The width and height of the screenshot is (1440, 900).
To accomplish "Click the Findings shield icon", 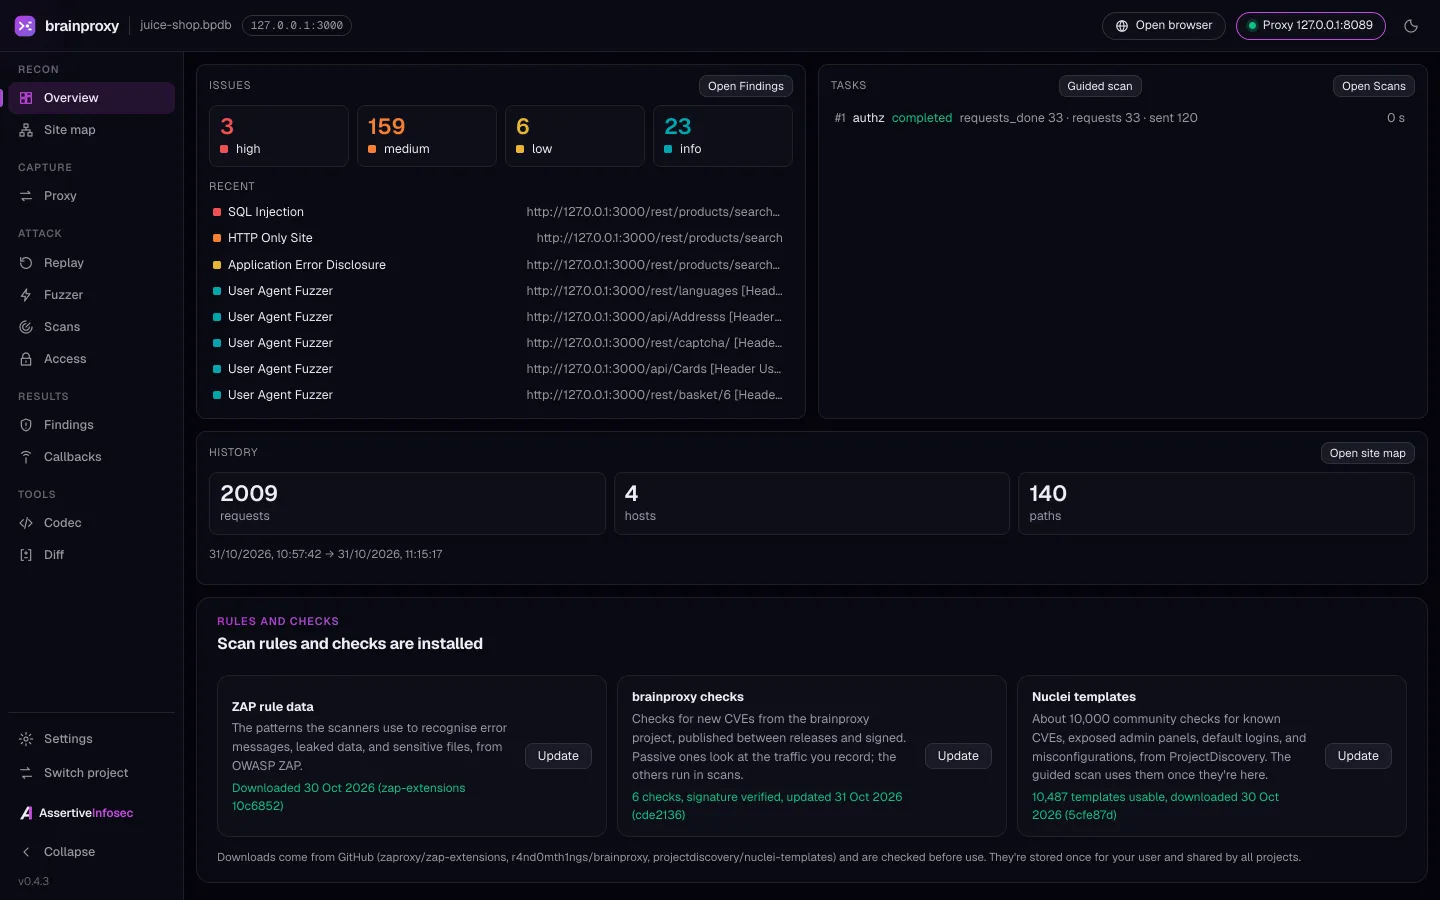I will click(x=26, y=425).
